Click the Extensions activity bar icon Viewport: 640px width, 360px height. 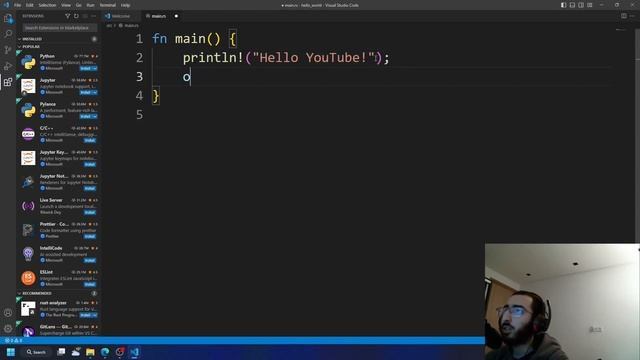point(8,82)
